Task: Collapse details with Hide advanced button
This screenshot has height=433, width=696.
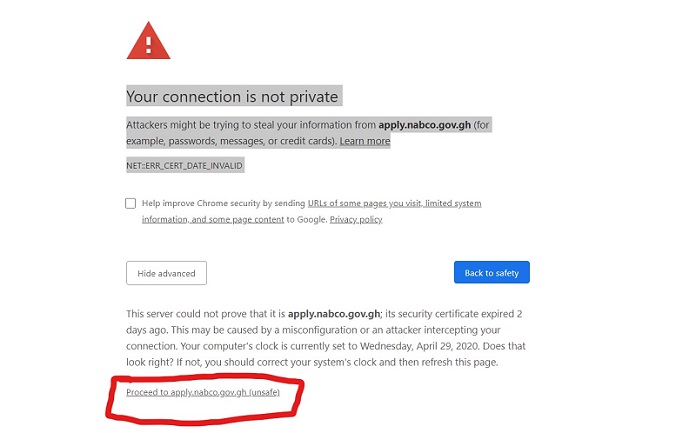Action: pyautogui.click(x=166, y=273)
